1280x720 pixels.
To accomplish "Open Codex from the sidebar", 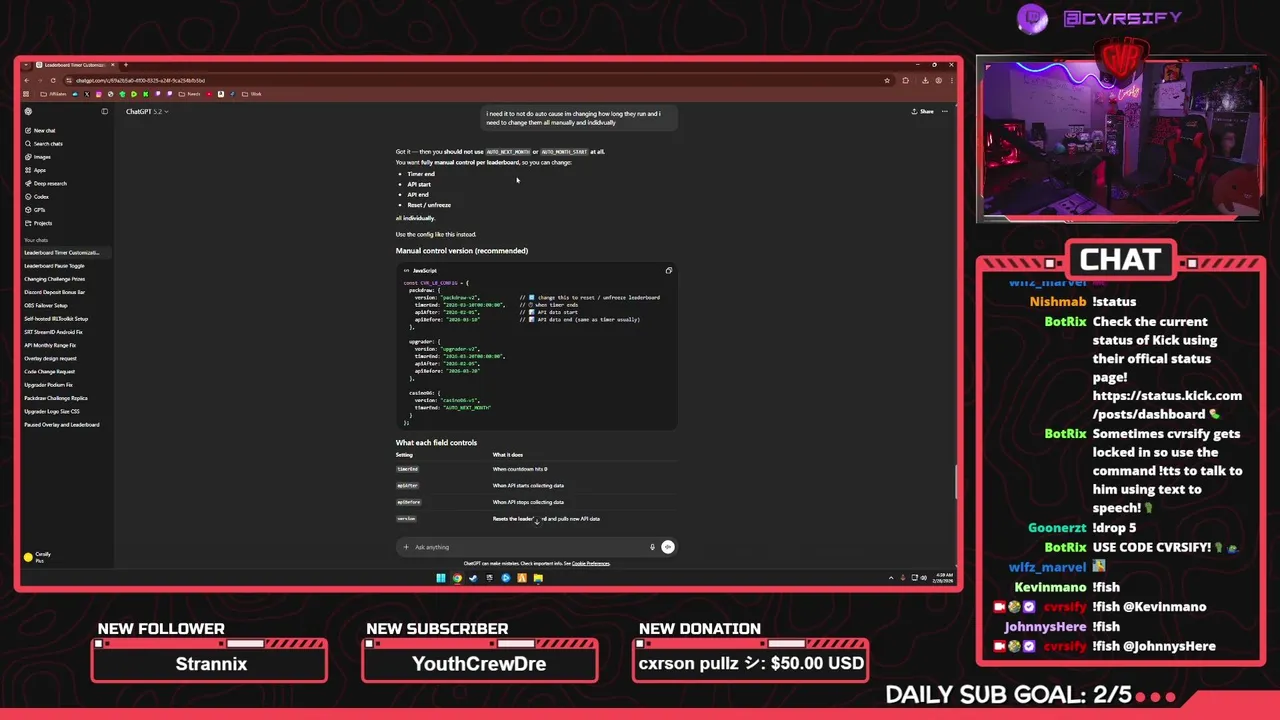I will [36, 196].
